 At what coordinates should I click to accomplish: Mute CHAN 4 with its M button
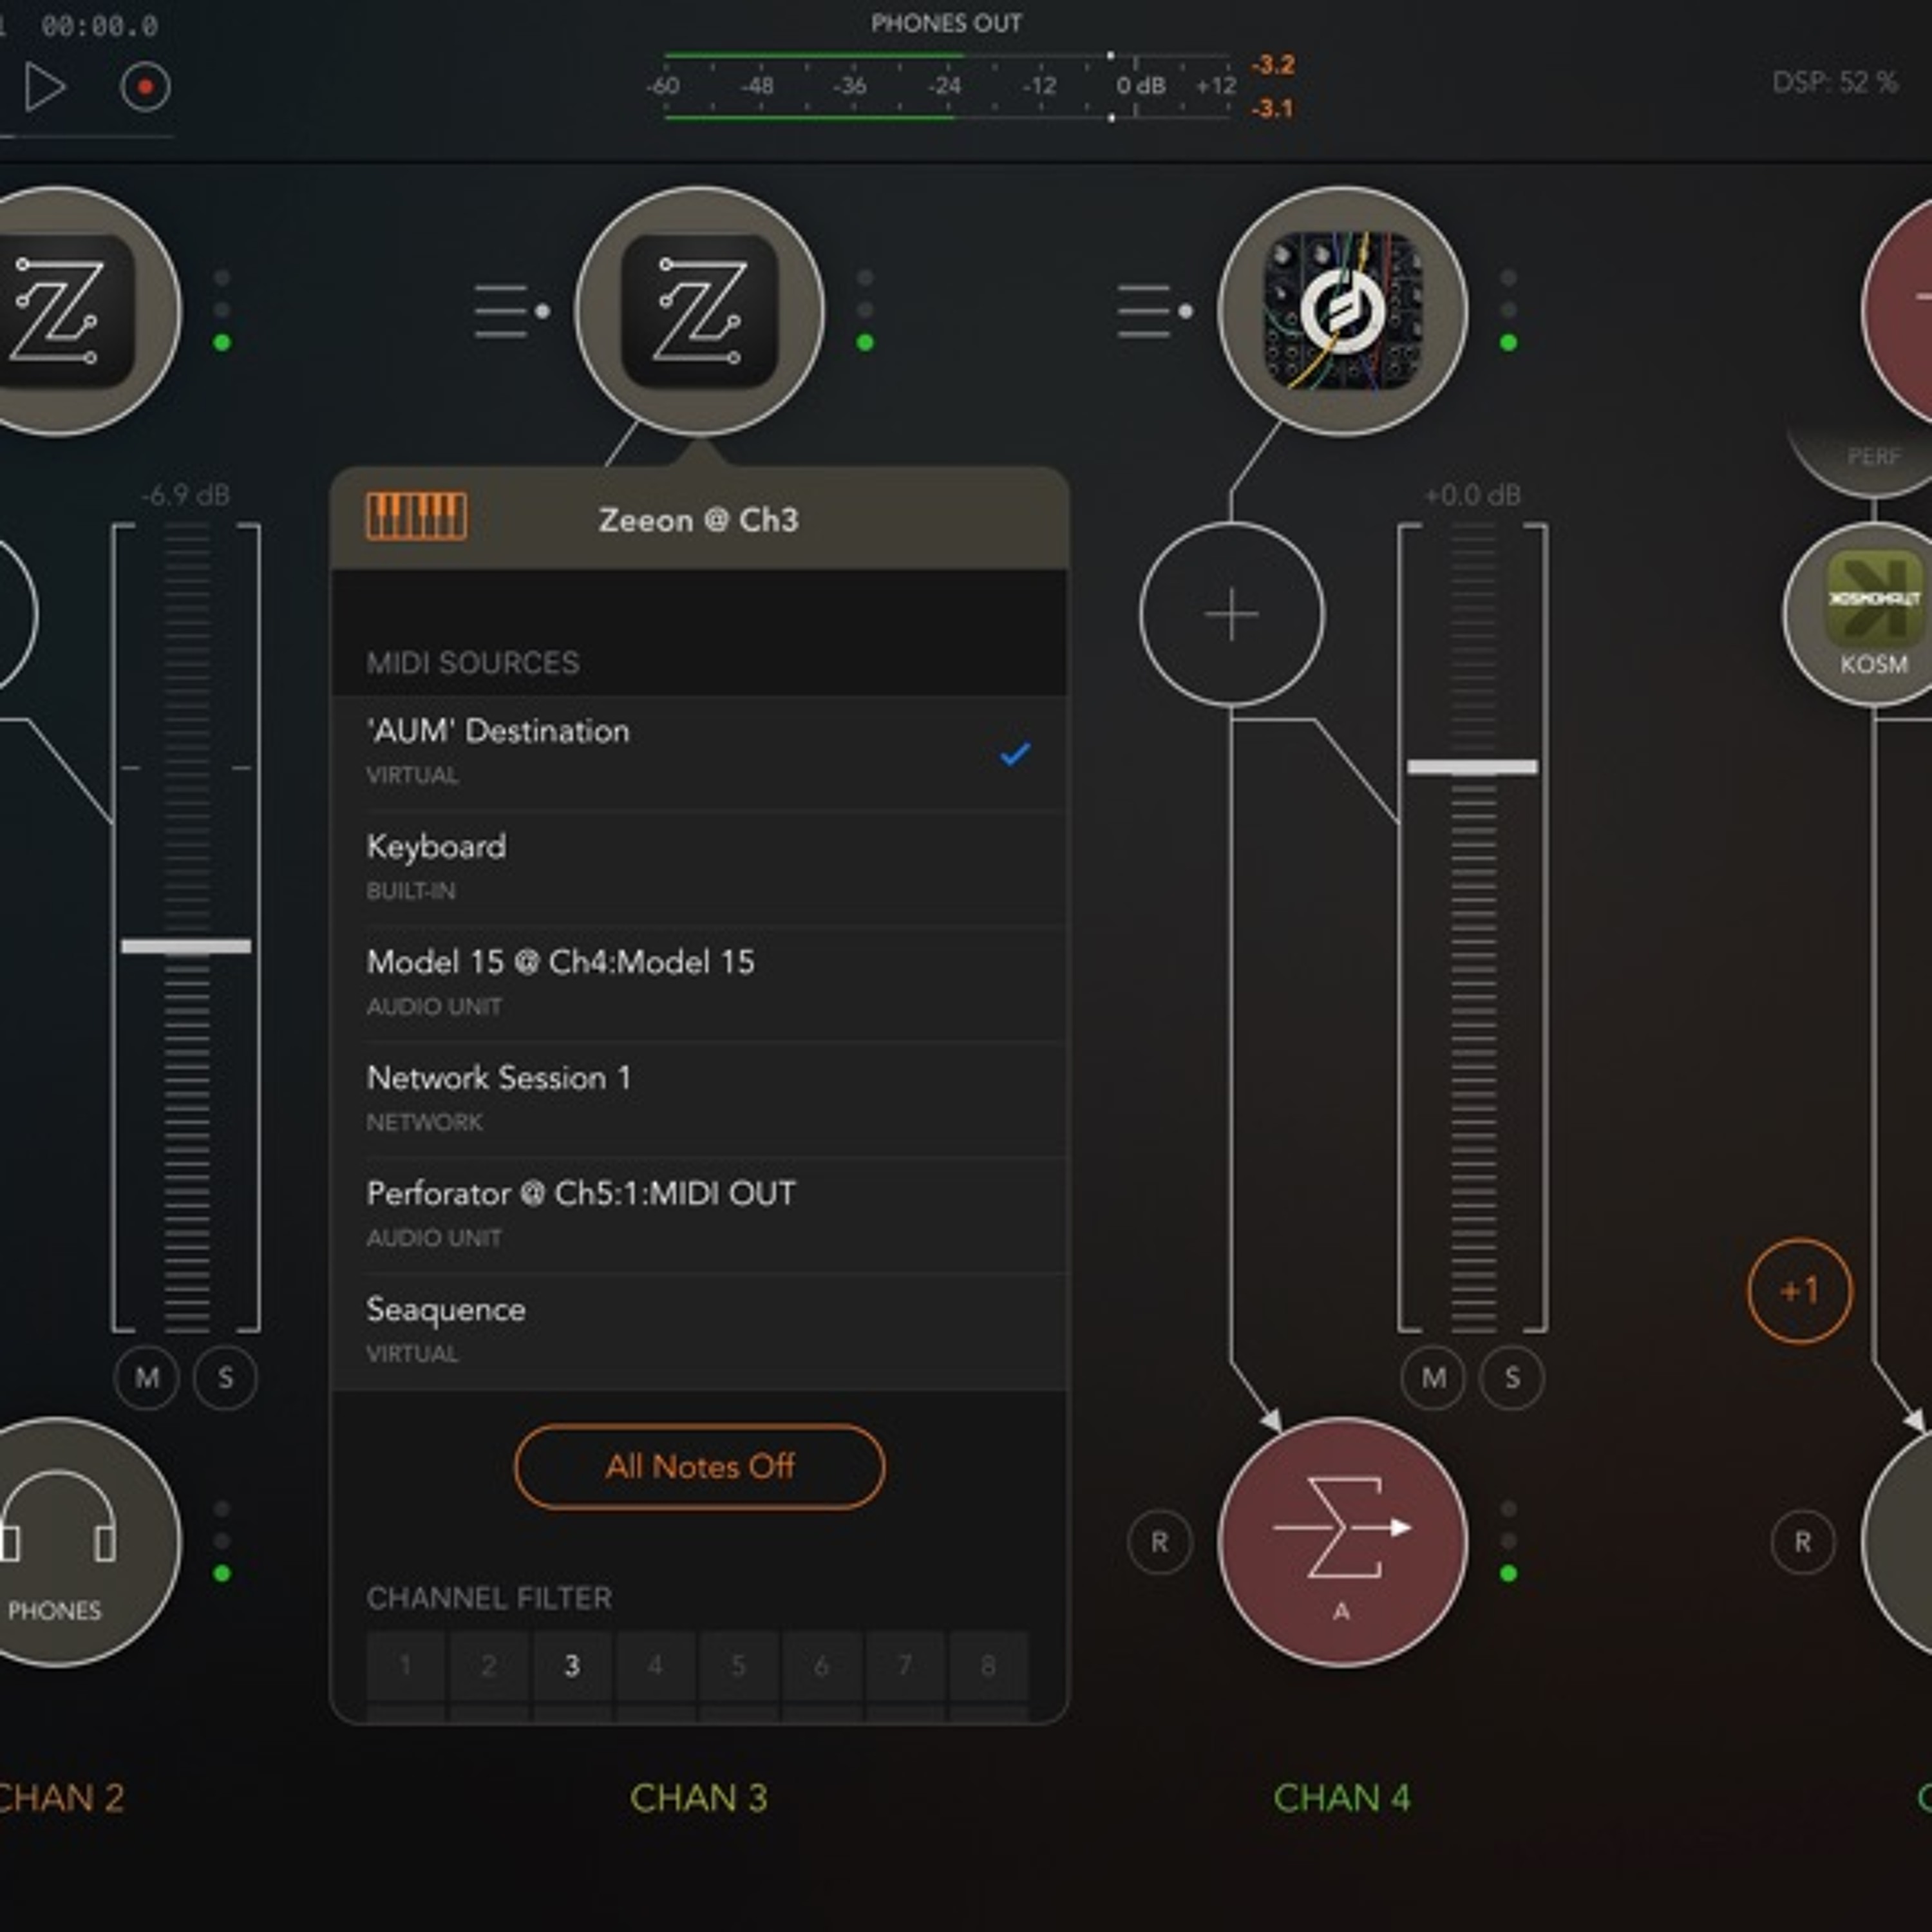pos(1433,1377)
